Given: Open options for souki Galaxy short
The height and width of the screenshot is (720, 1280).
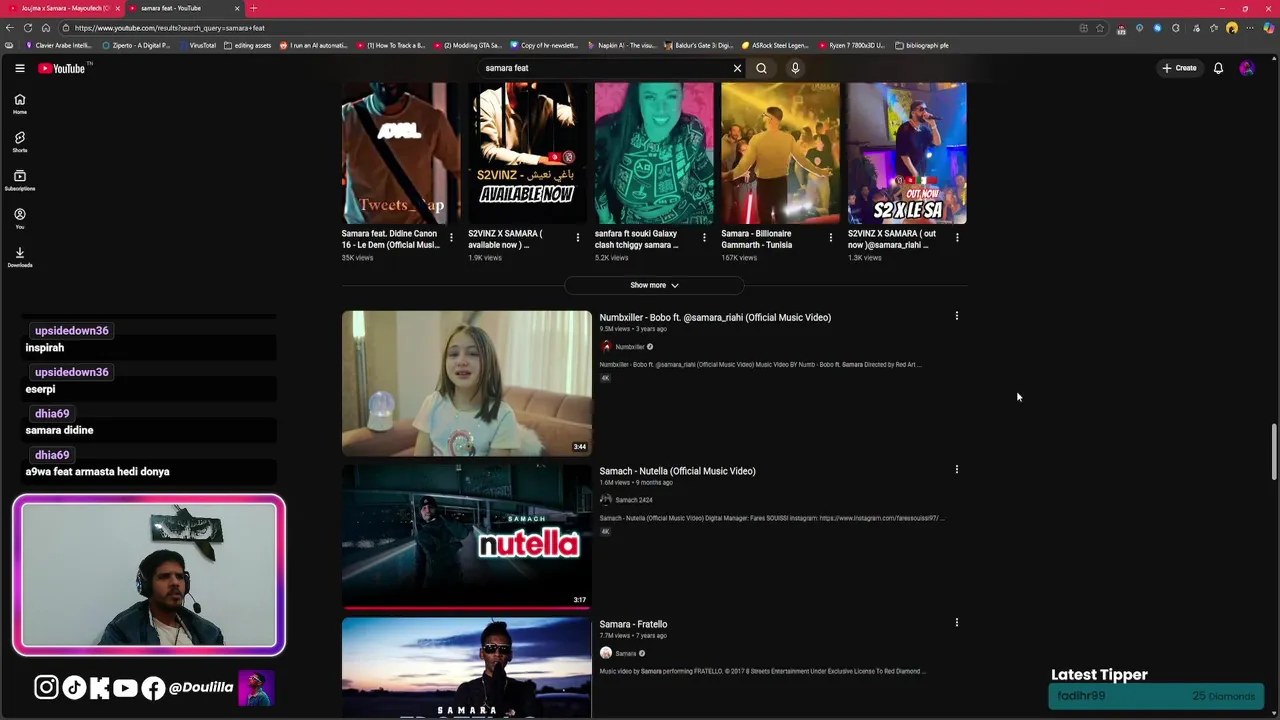Looking at the screenshot, I should point(704,238).
